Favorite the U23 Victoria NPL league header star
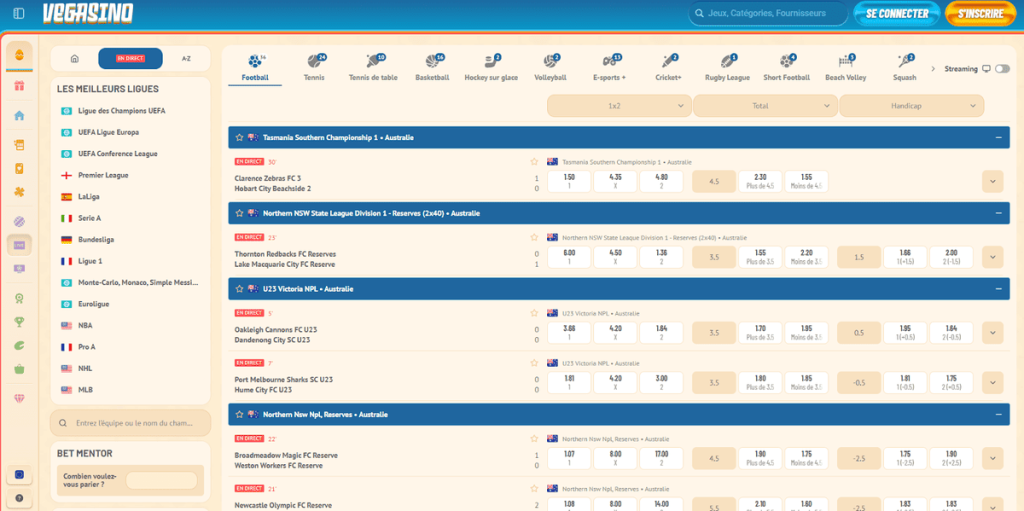This screenshot has height=511, width=1024. (x=240, y=289)
